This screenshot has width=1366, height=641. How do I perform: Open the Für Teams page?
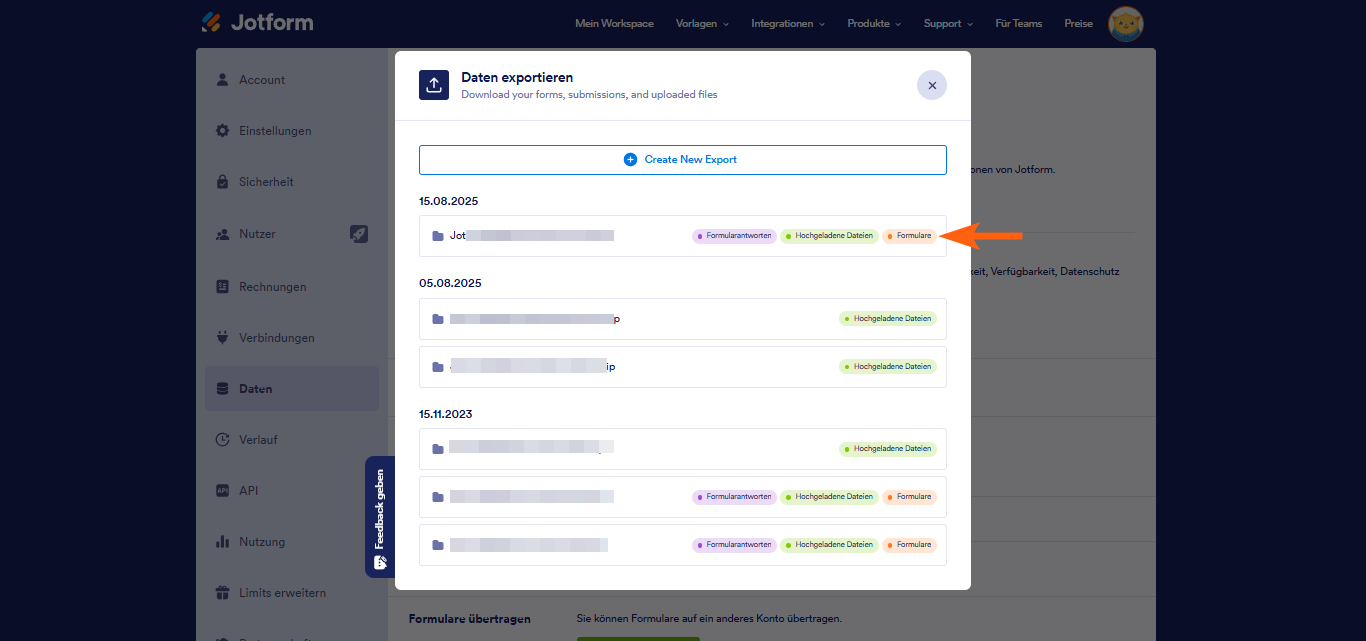tap(1018, 24)
